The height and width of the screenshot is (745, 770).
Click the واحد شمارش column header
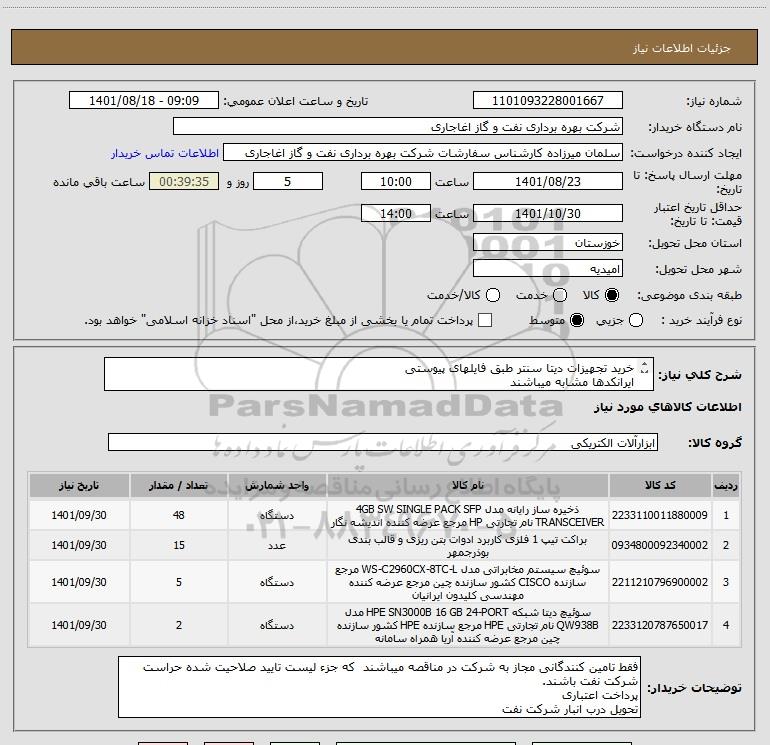pos(277,485)
